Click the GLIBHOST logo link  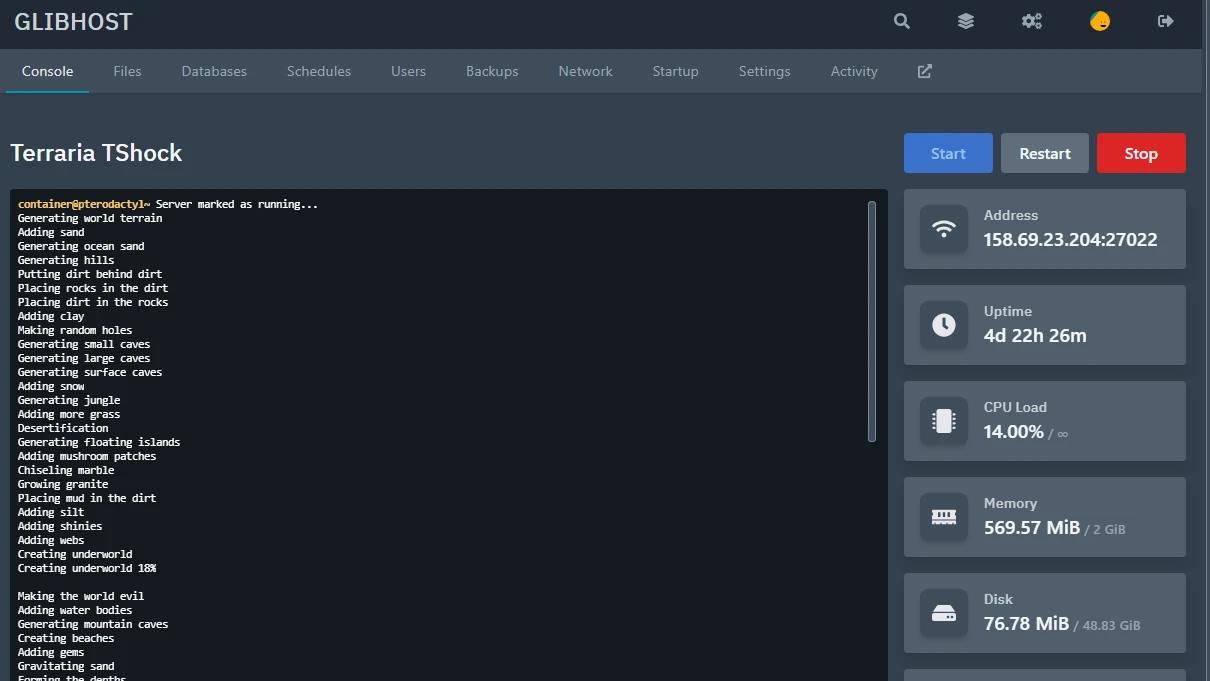74,22
